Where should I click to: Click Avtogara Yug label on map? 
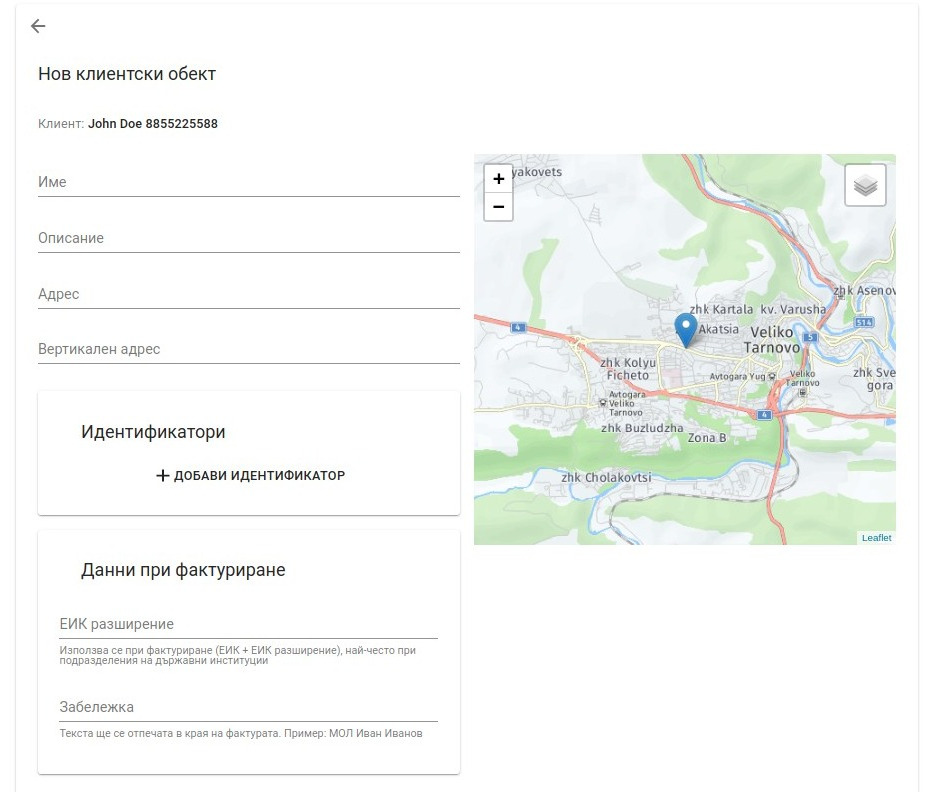(737, 376)
